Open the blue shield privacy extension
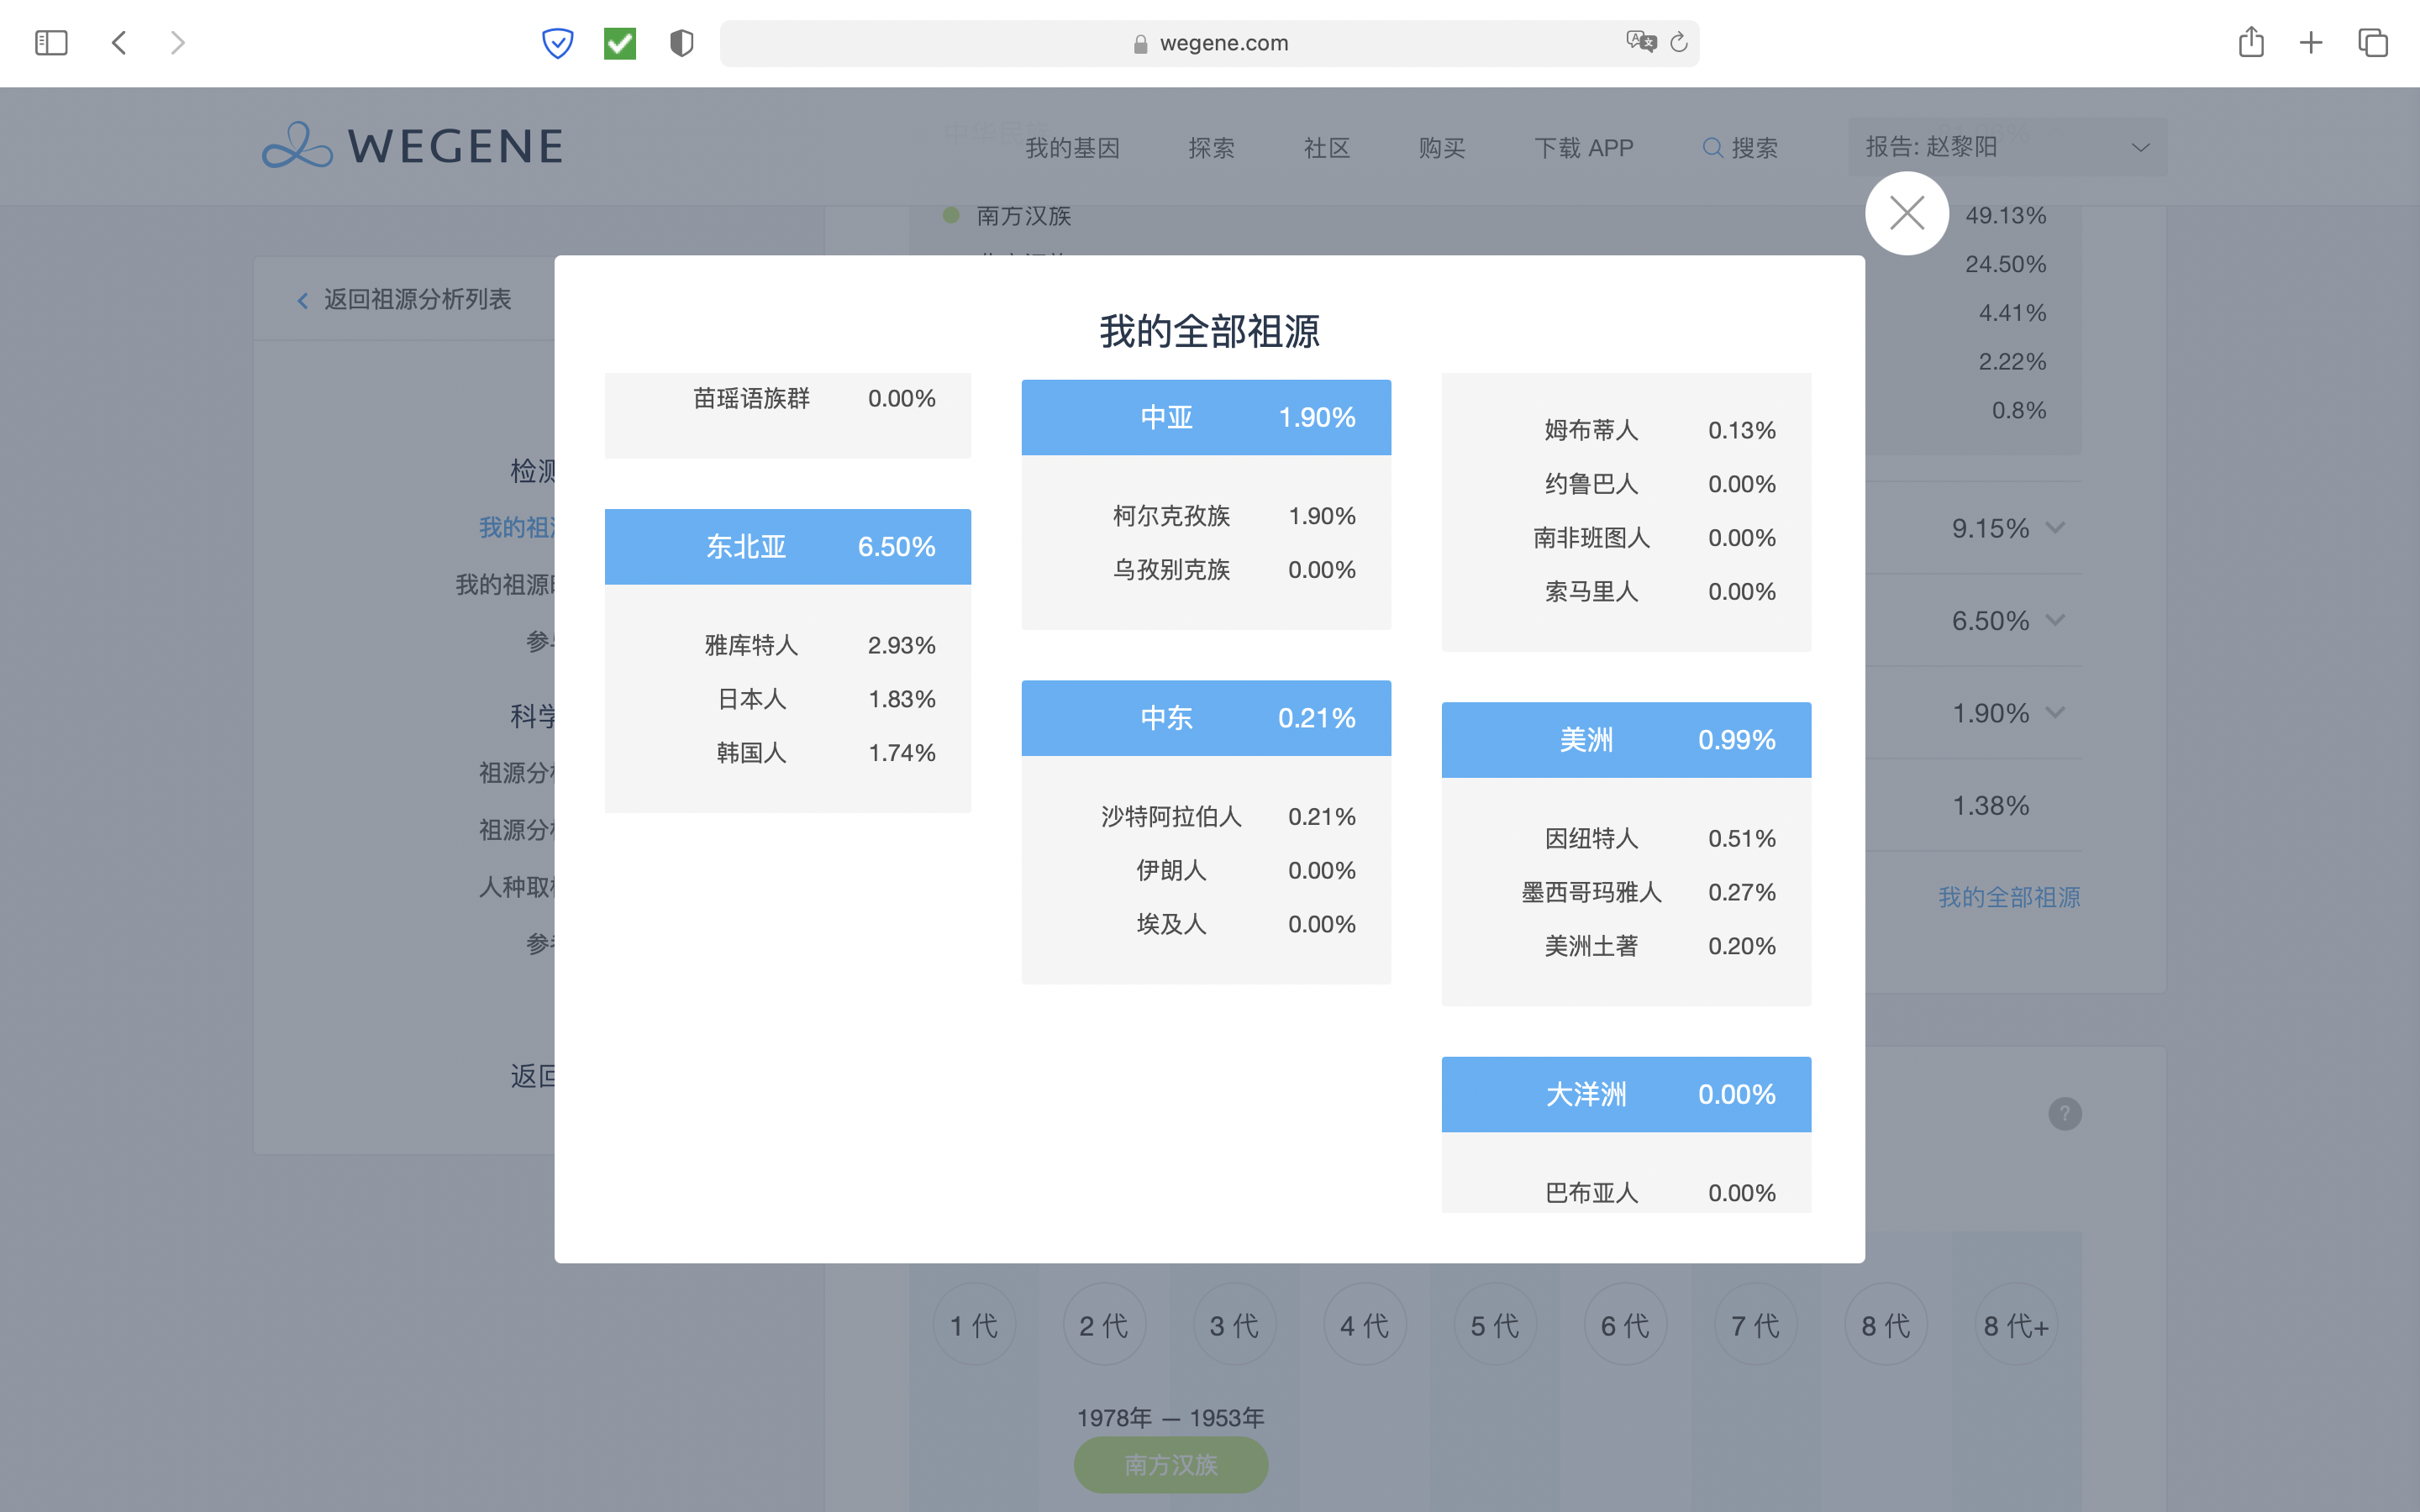Screen dimensions: 2420x1512 point(557,43)
